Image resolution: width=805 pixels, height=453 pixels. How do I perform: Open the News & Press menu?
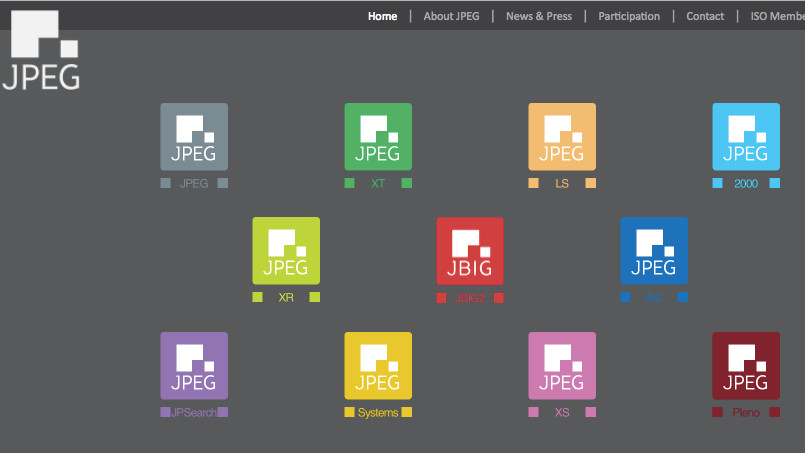pos(539,16)
